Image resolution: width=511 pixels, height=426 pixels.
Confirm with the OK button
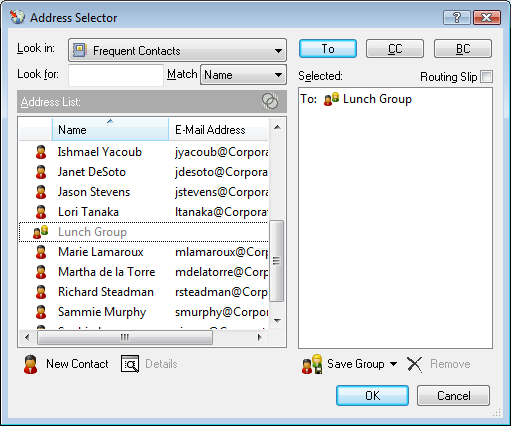[x=373, y=396]
